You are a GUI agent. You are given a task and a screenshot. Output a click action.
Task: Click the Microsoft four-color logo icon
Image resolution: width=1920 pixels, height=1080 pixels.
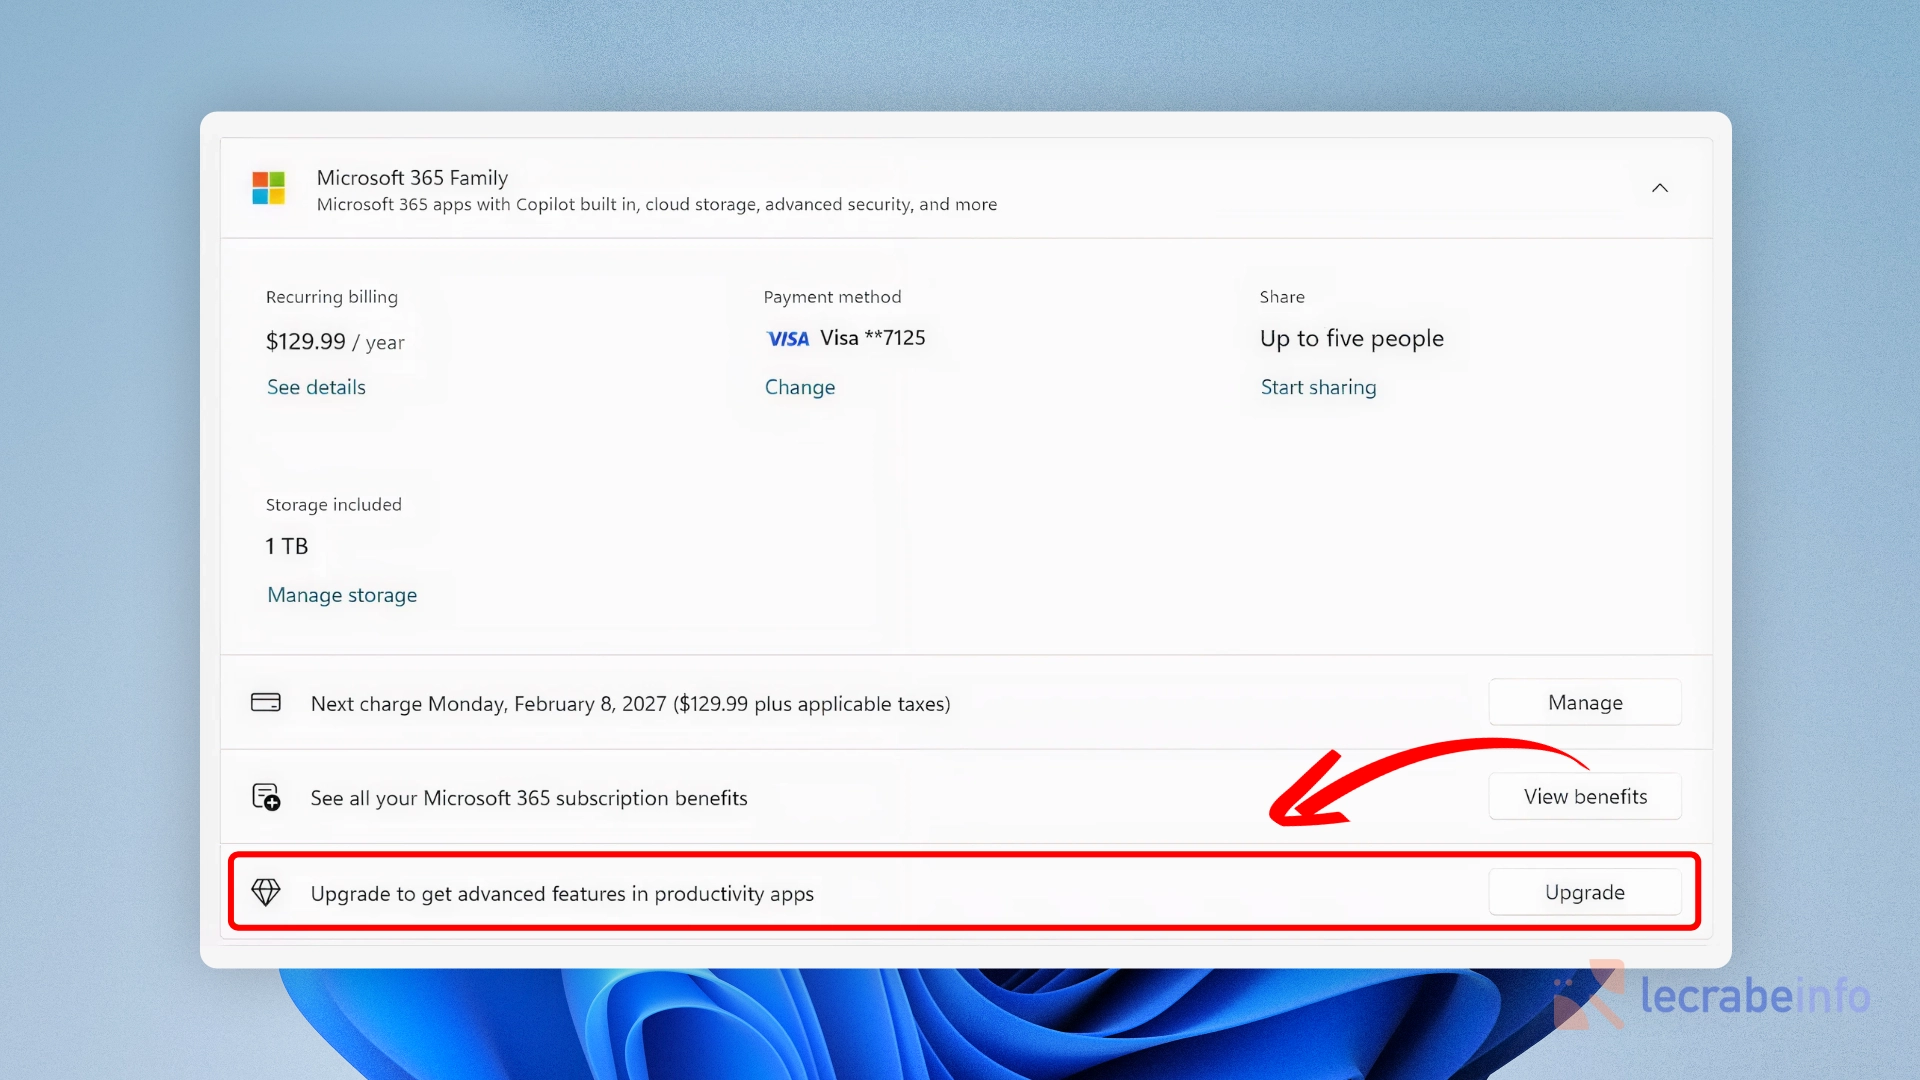tap(268, 188)
